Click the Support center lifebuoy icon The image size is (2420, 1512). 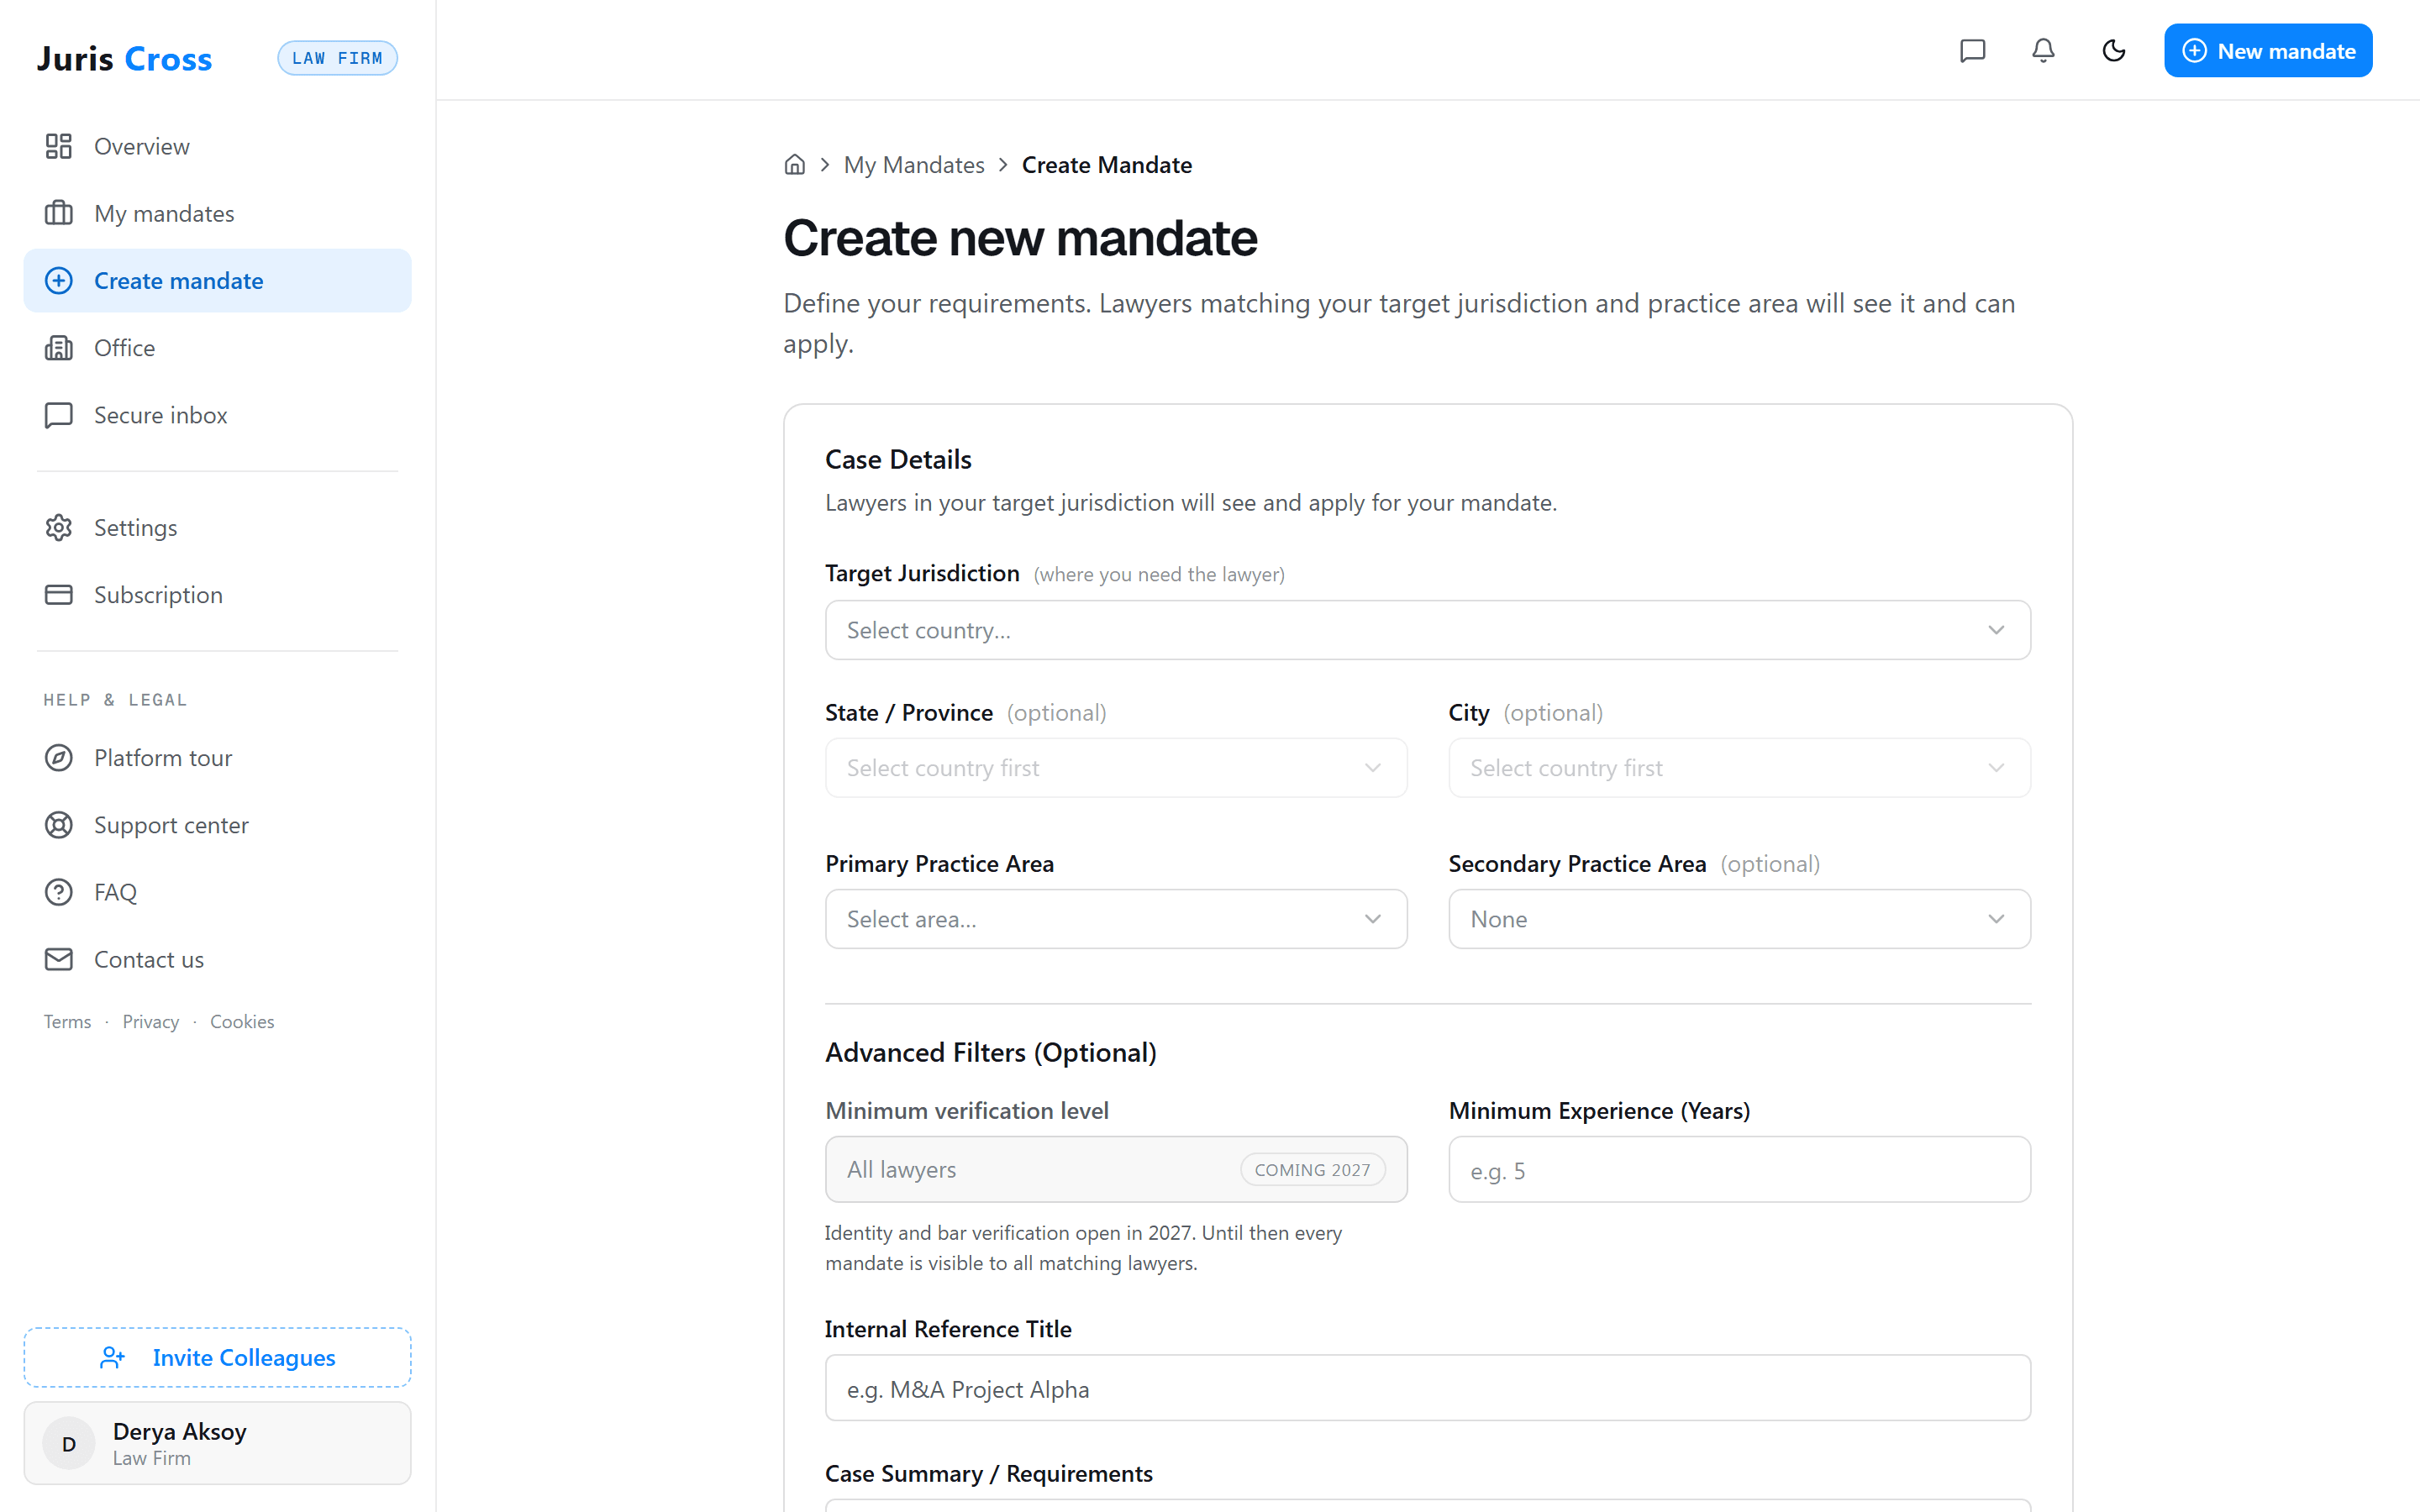click(x=59, y=825)
